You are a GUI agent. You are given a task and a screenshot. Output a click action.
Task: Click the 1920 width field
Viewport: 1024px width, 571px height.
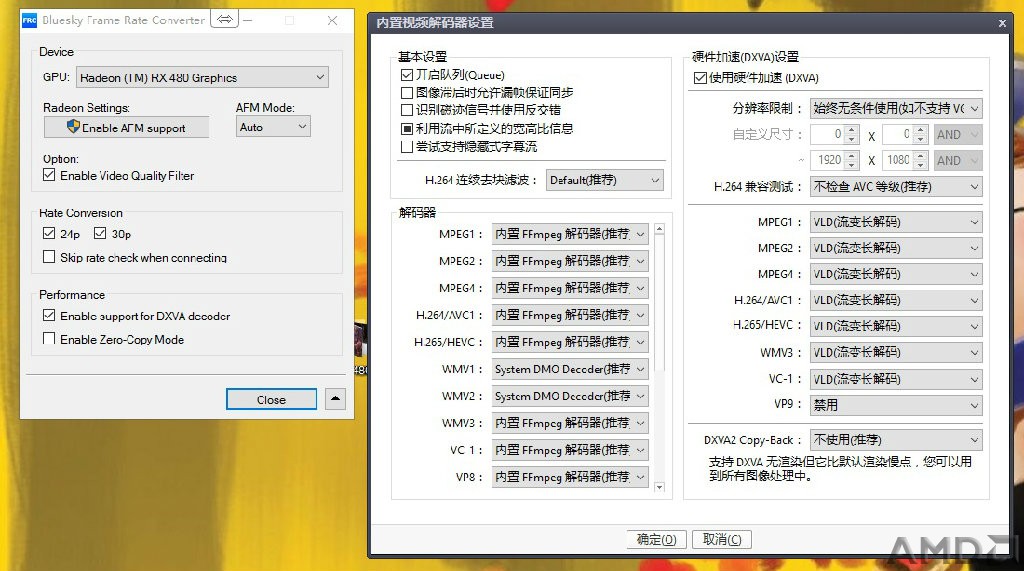click(x=827, y=160)
